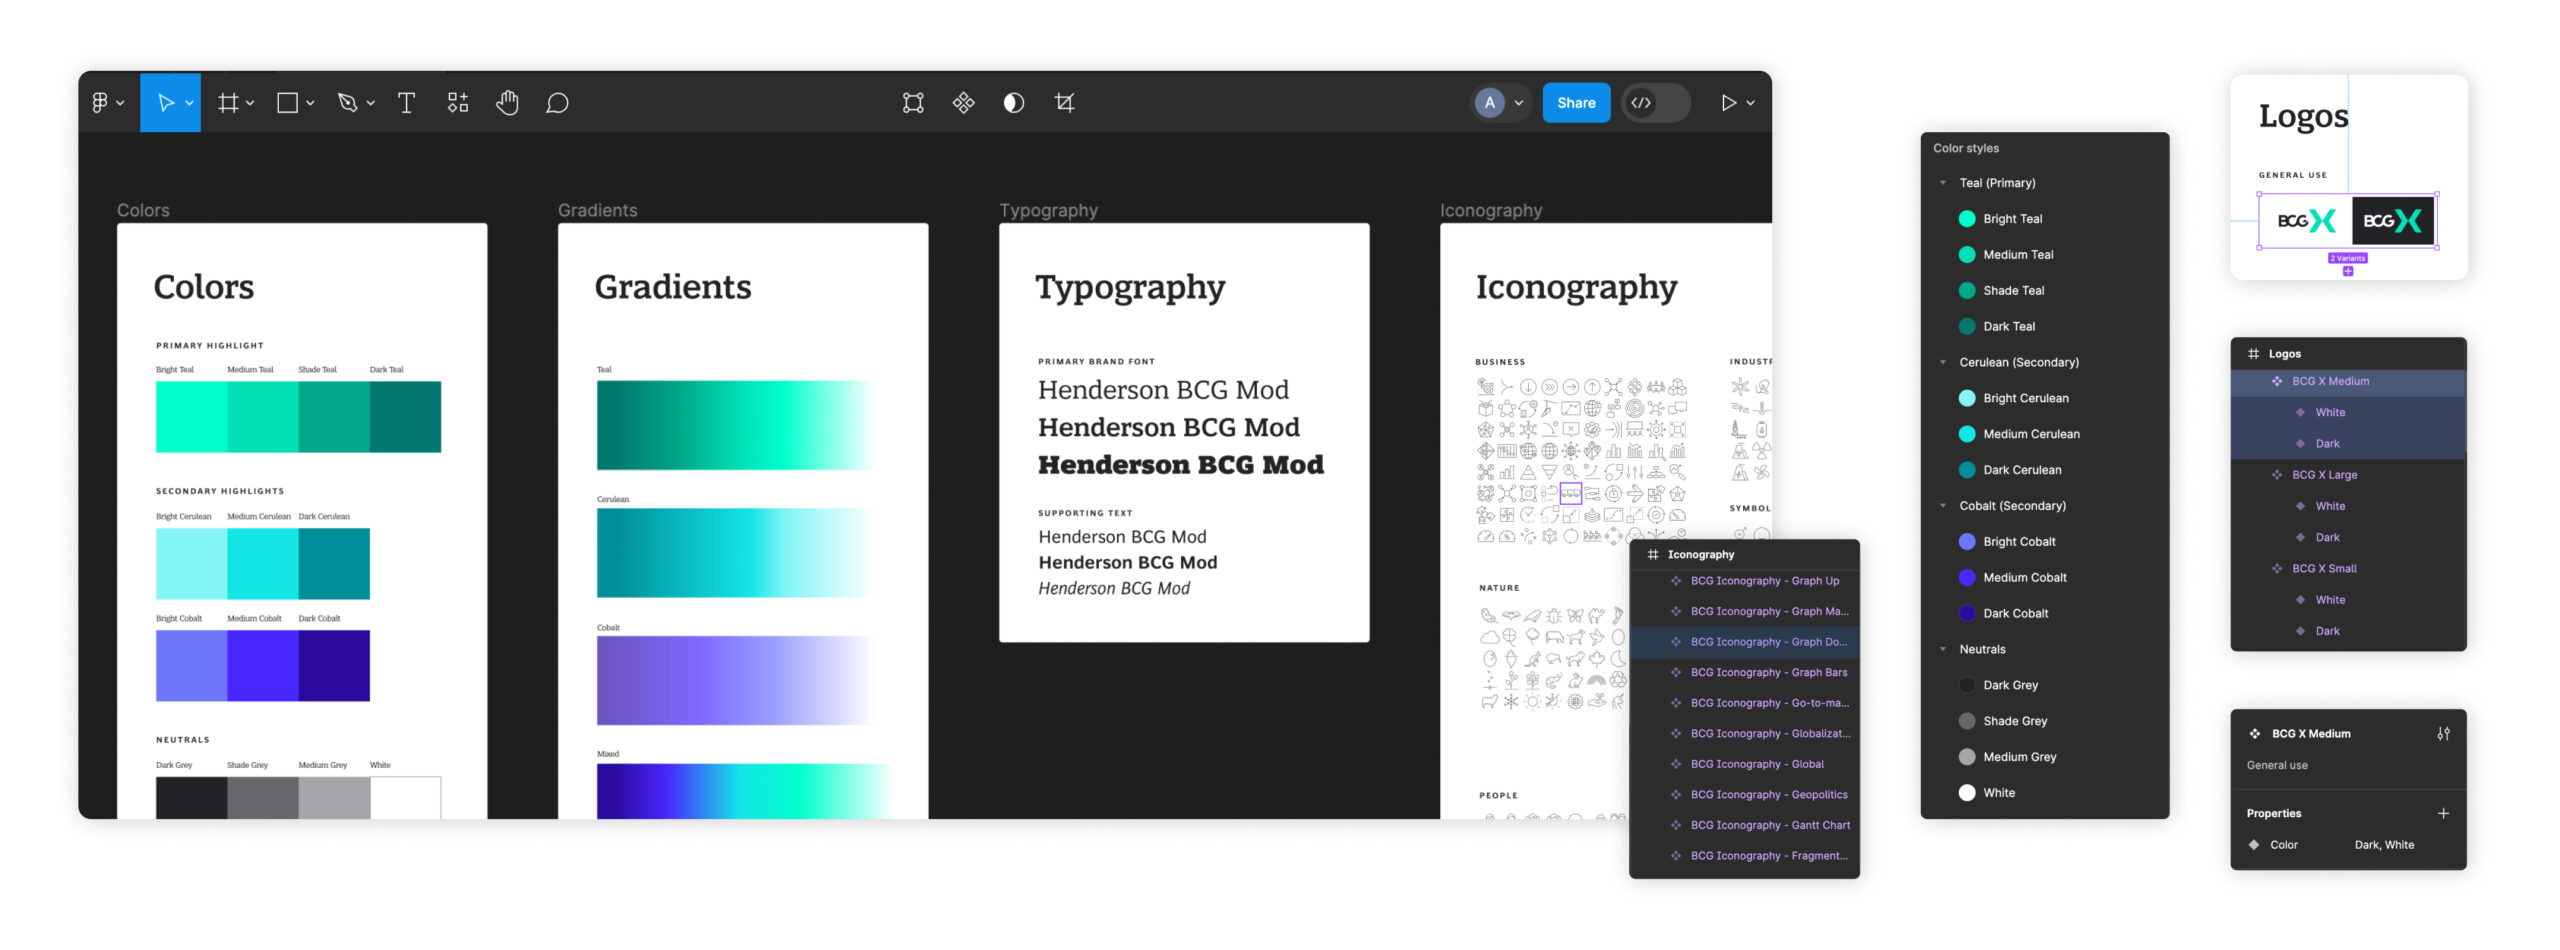Select the Rectangle shape tool
2560x950 pixels.
coord(288,103)
